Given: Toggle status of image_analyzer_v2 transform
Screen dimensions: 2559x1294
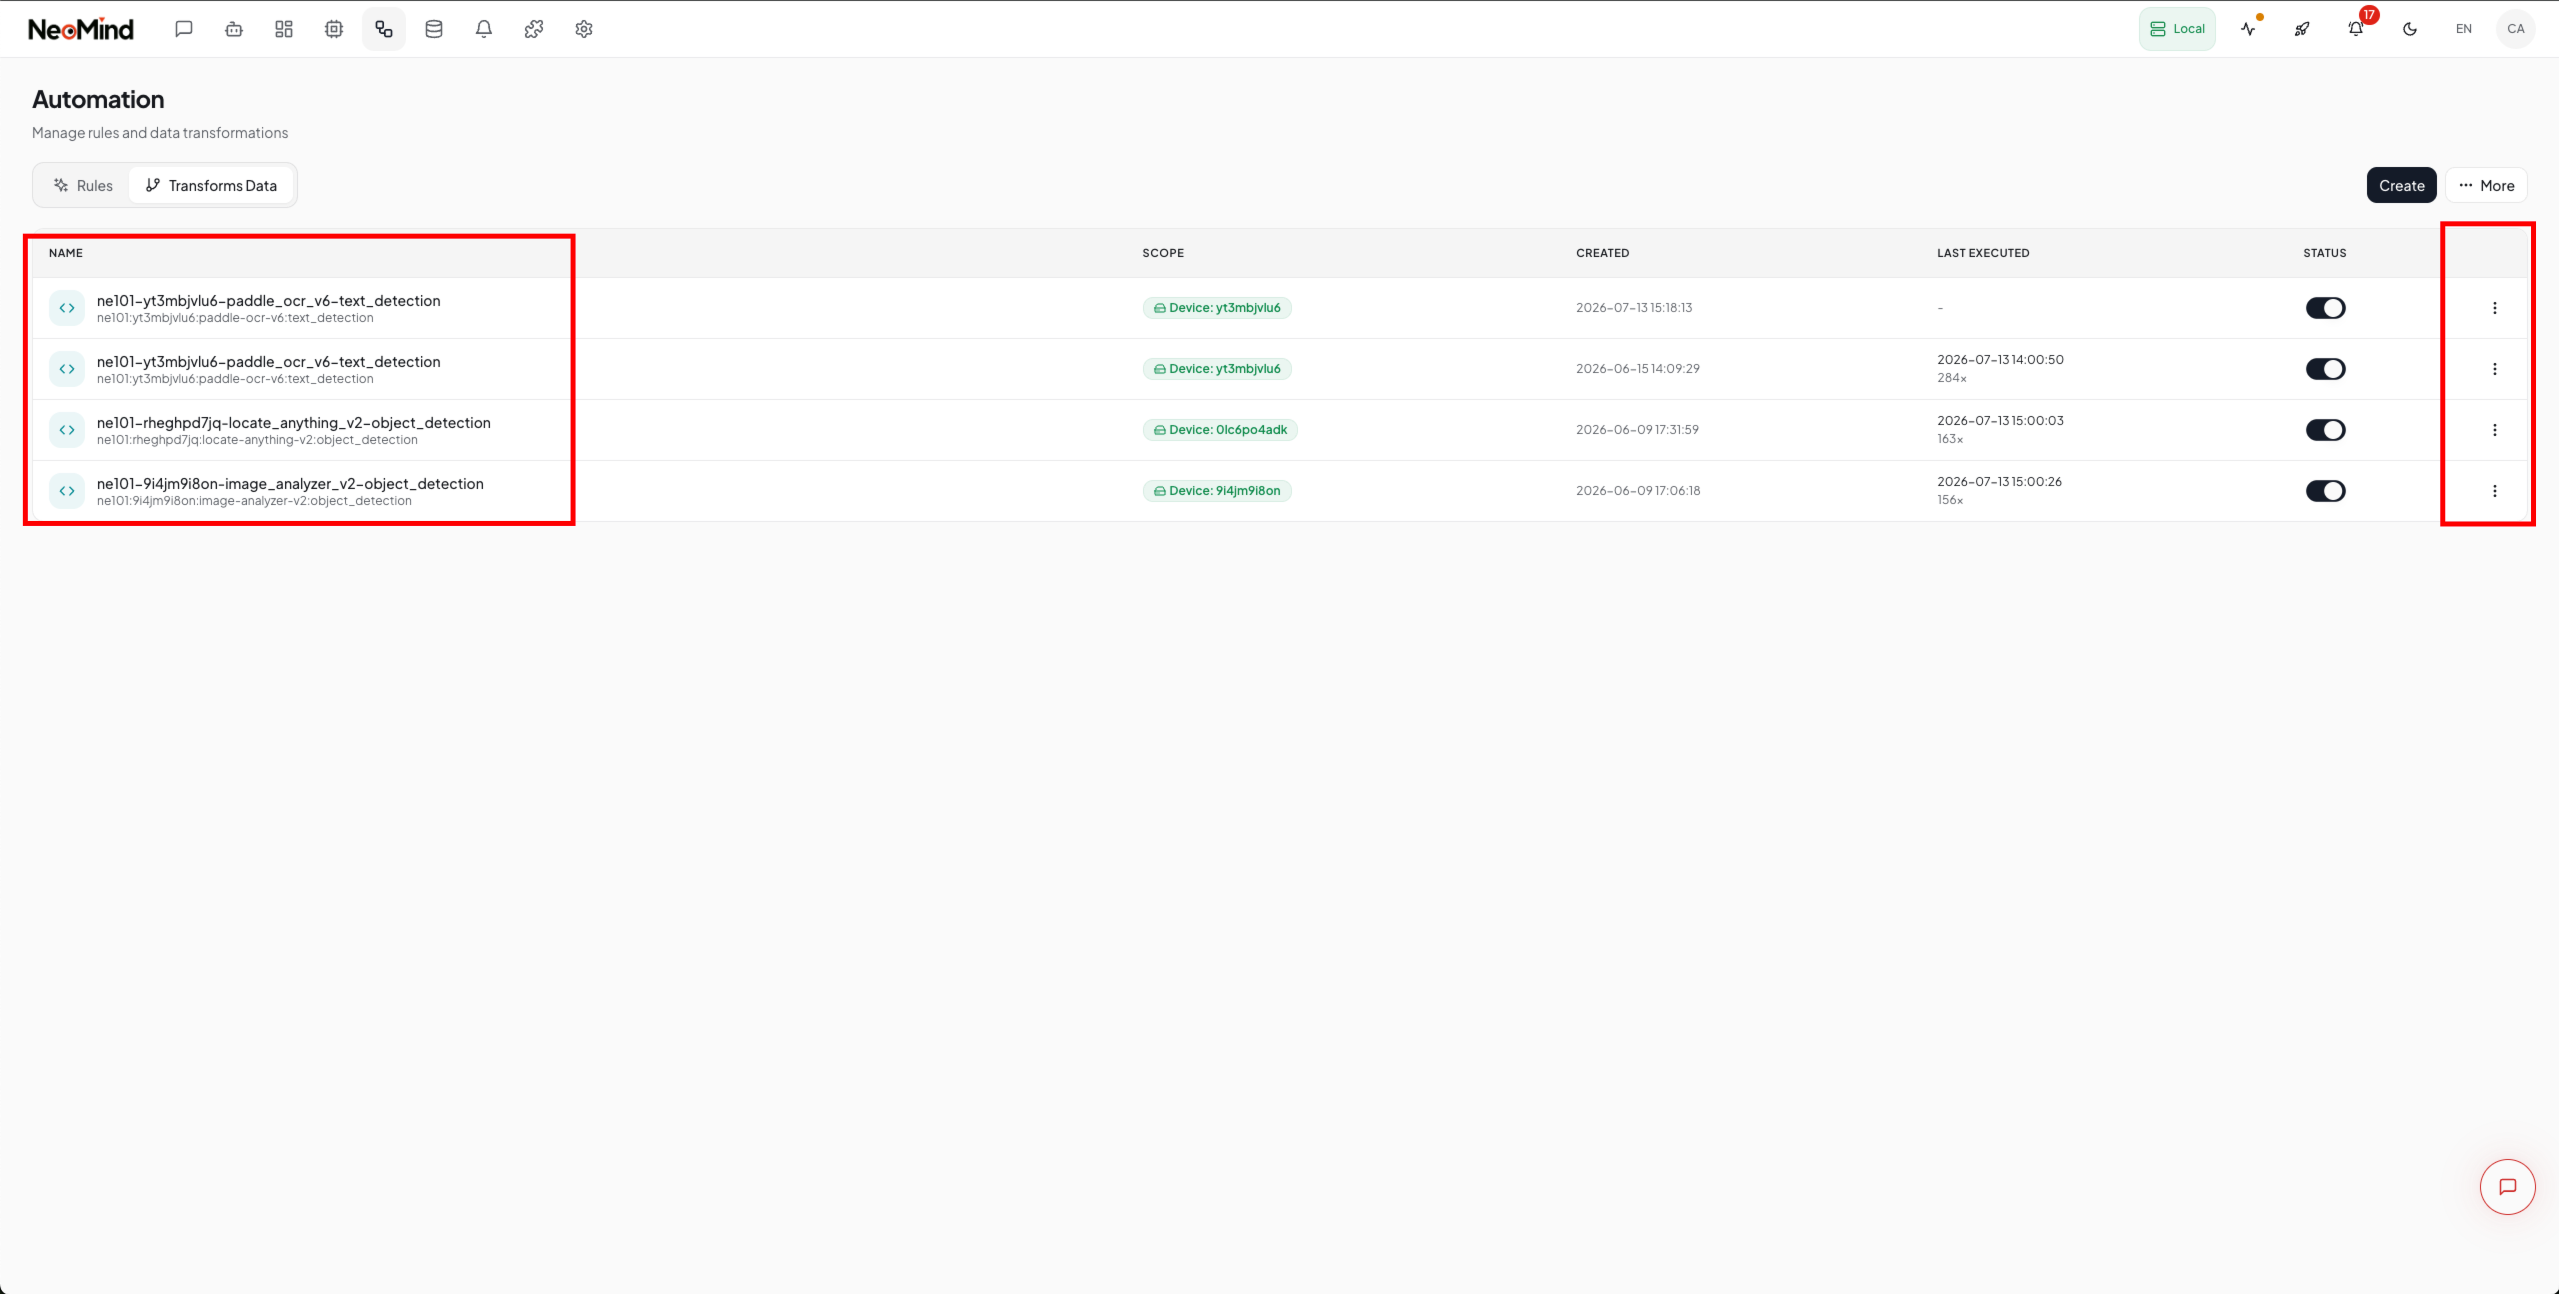Looking at the screenshot, I should coord(2326,491).
